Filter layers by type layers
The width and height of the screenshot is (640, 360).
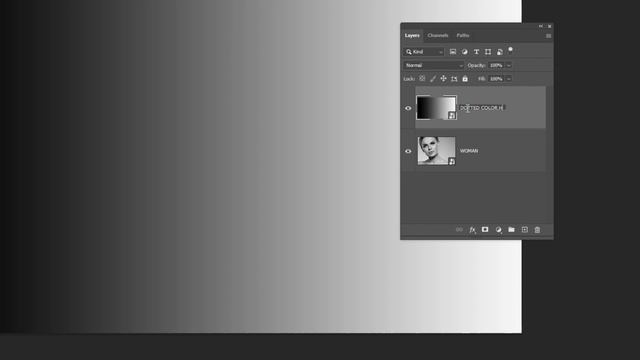476,52
